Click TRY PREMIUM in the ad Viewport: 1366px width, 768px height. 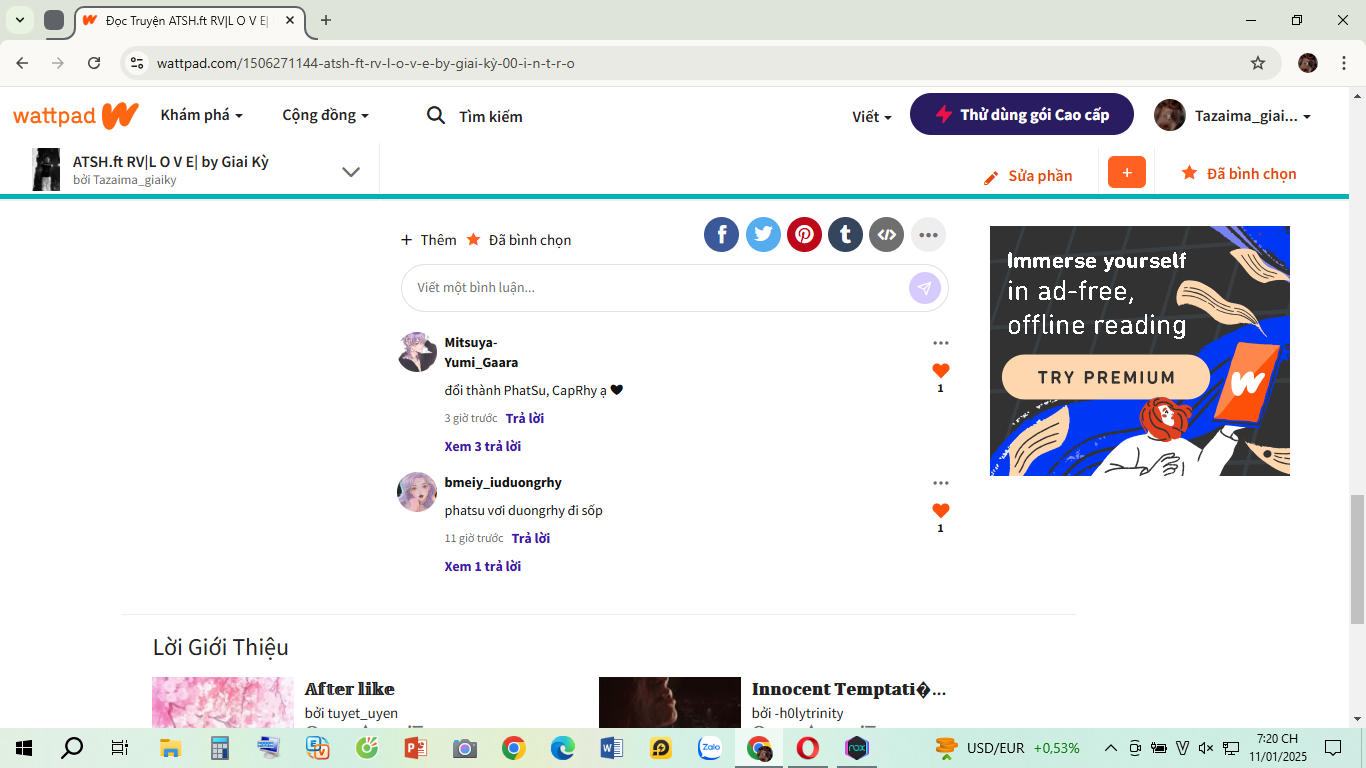tap(1105, 377)
